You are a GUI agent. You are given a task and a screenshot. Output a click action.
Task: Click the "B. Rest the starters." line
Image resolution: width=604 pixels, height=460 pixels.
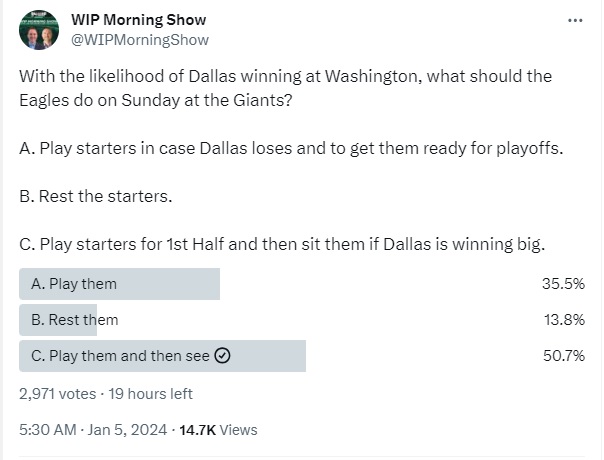[96, 196]
